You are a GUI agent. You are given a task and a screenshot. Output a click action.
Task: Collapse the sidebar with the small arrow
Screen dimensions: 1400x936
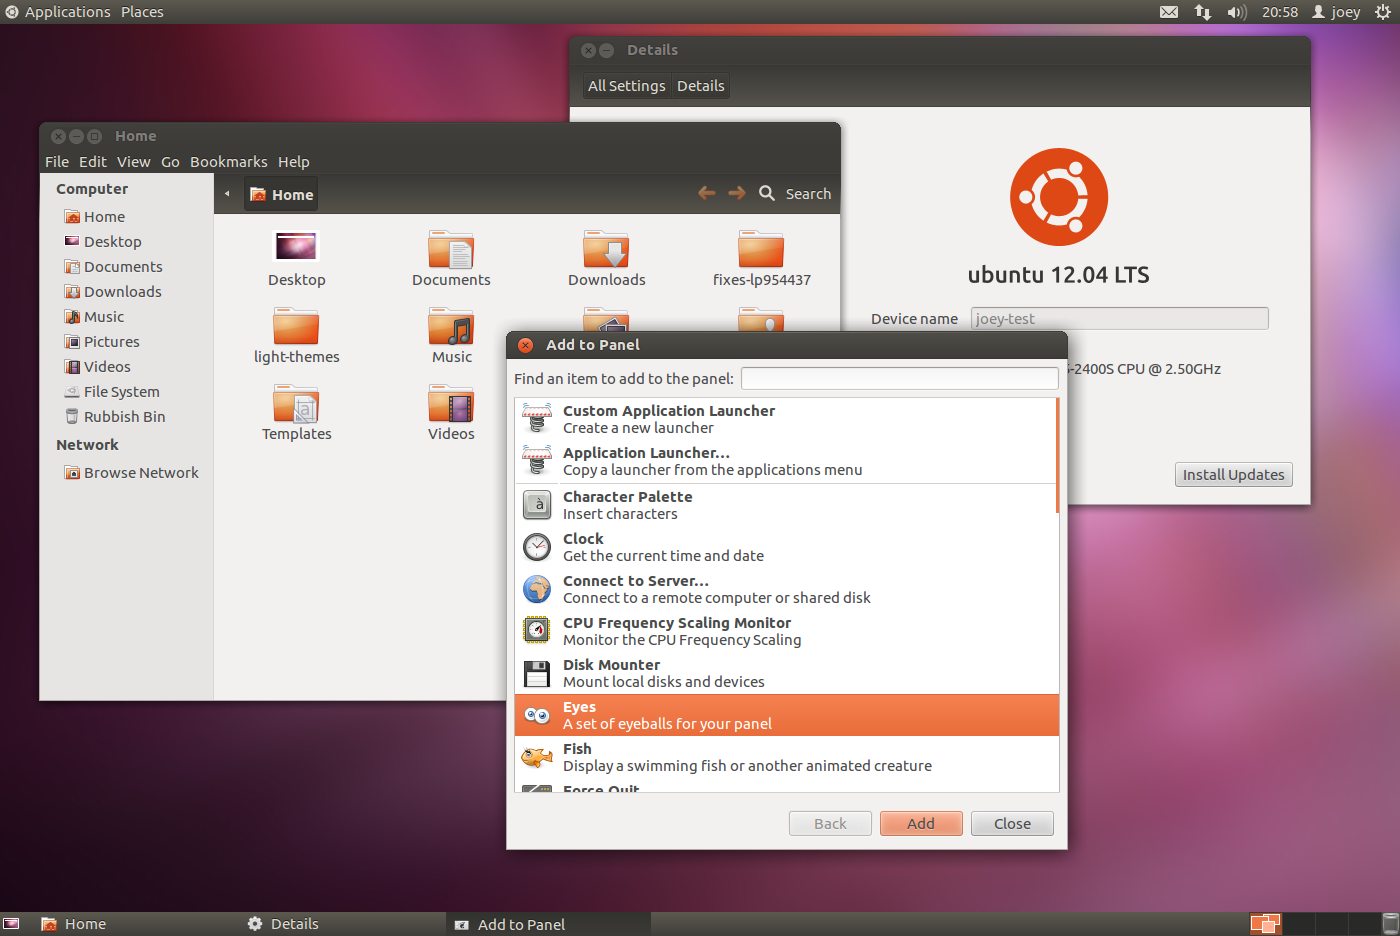[227, 194]
